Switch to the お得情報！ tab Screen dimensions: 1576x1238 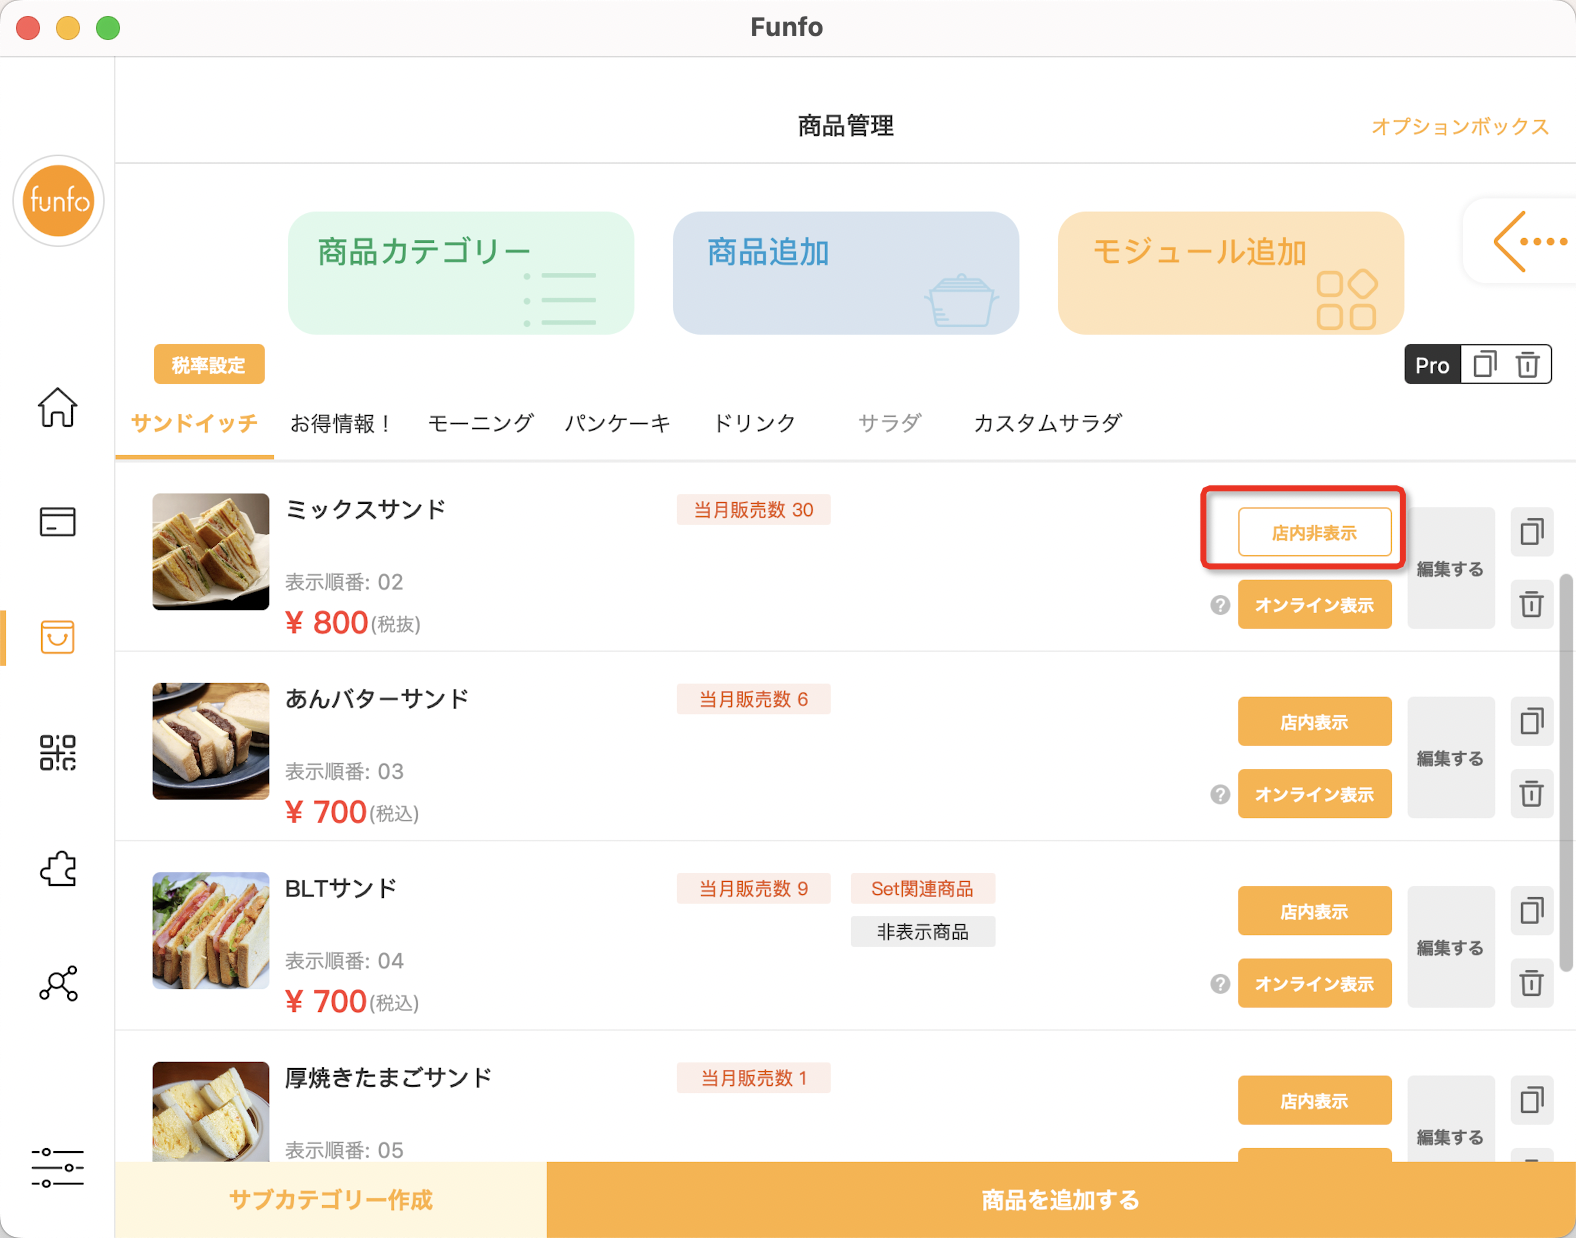click(x=342, y=423)
